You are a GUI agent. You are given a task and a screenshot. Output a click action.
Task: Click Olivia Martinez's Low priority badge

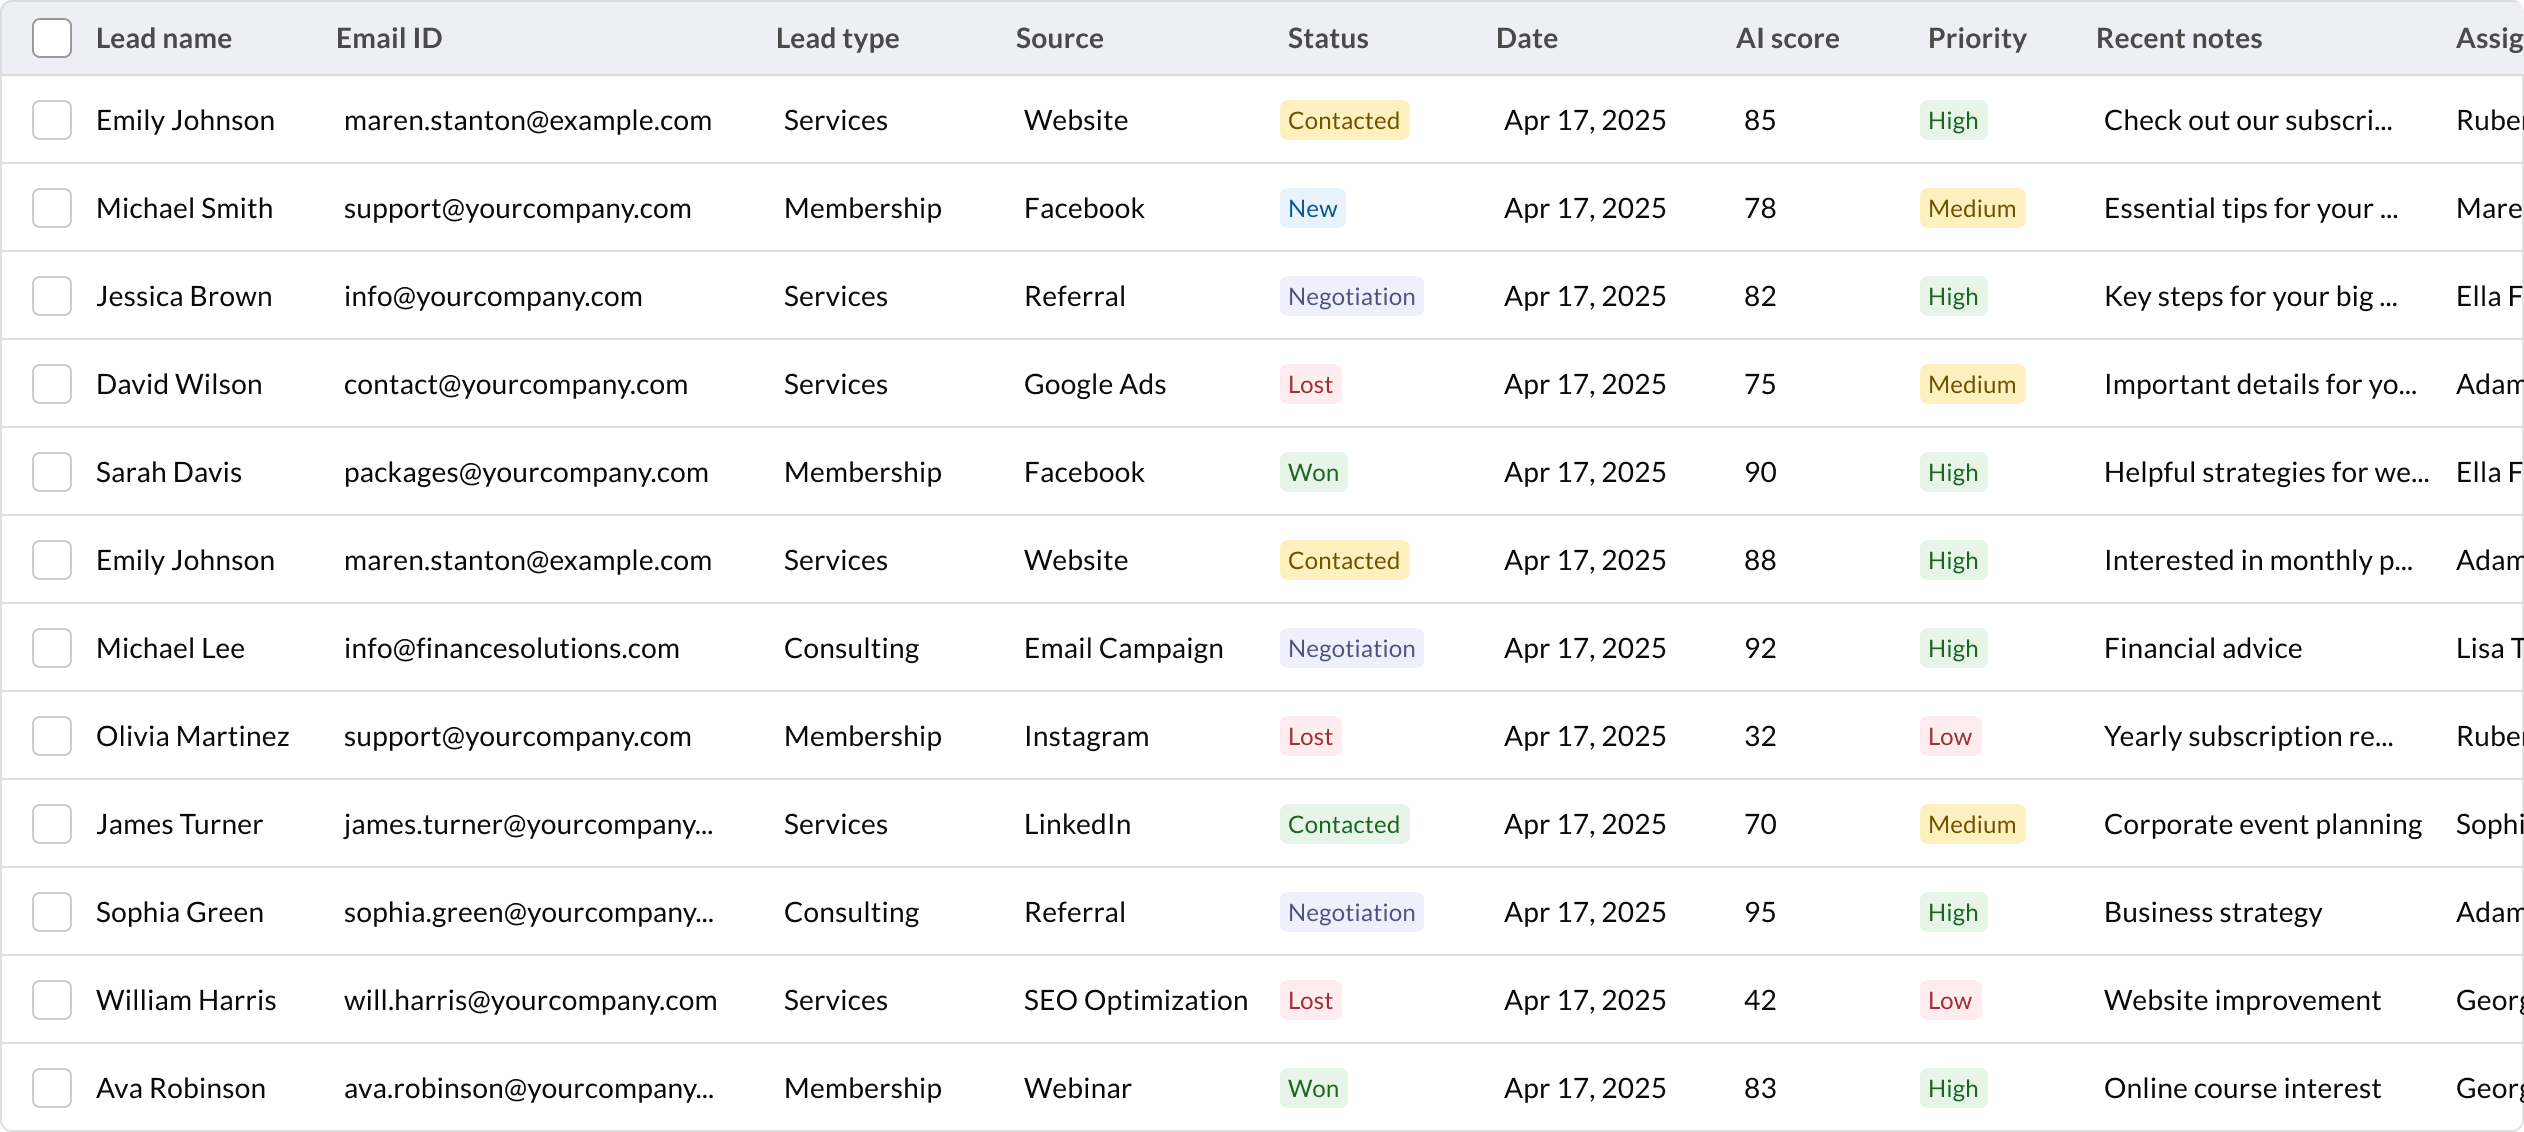coord(1949,736)
